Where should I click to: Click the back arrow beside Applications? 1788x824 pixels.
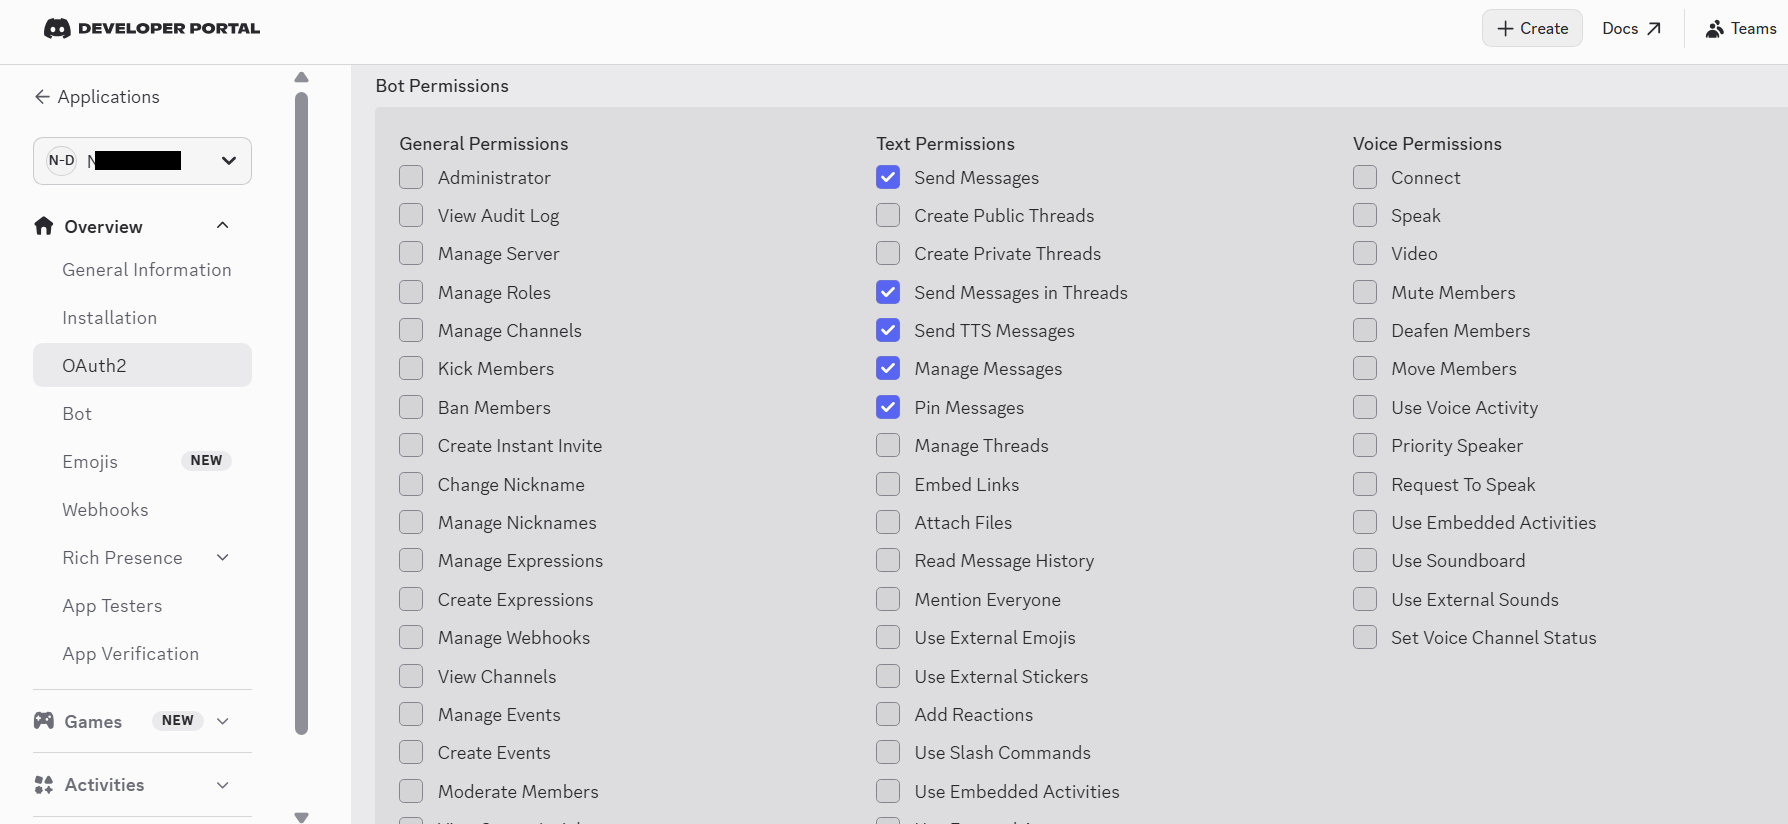pyautogui.click(x=42, y=97)
